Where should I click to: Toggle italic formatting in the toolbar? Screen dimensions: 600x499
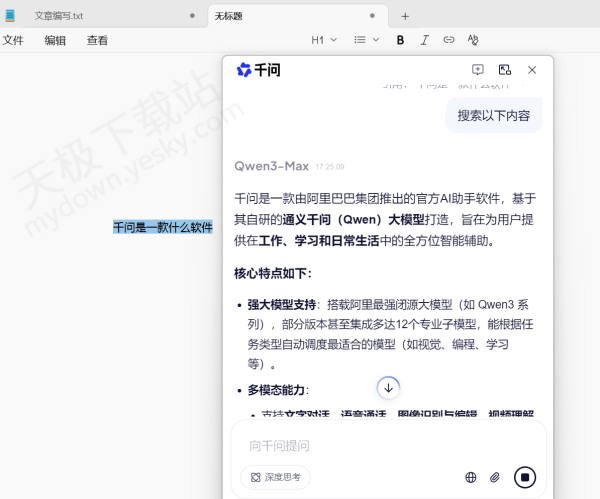click(425, 40)
